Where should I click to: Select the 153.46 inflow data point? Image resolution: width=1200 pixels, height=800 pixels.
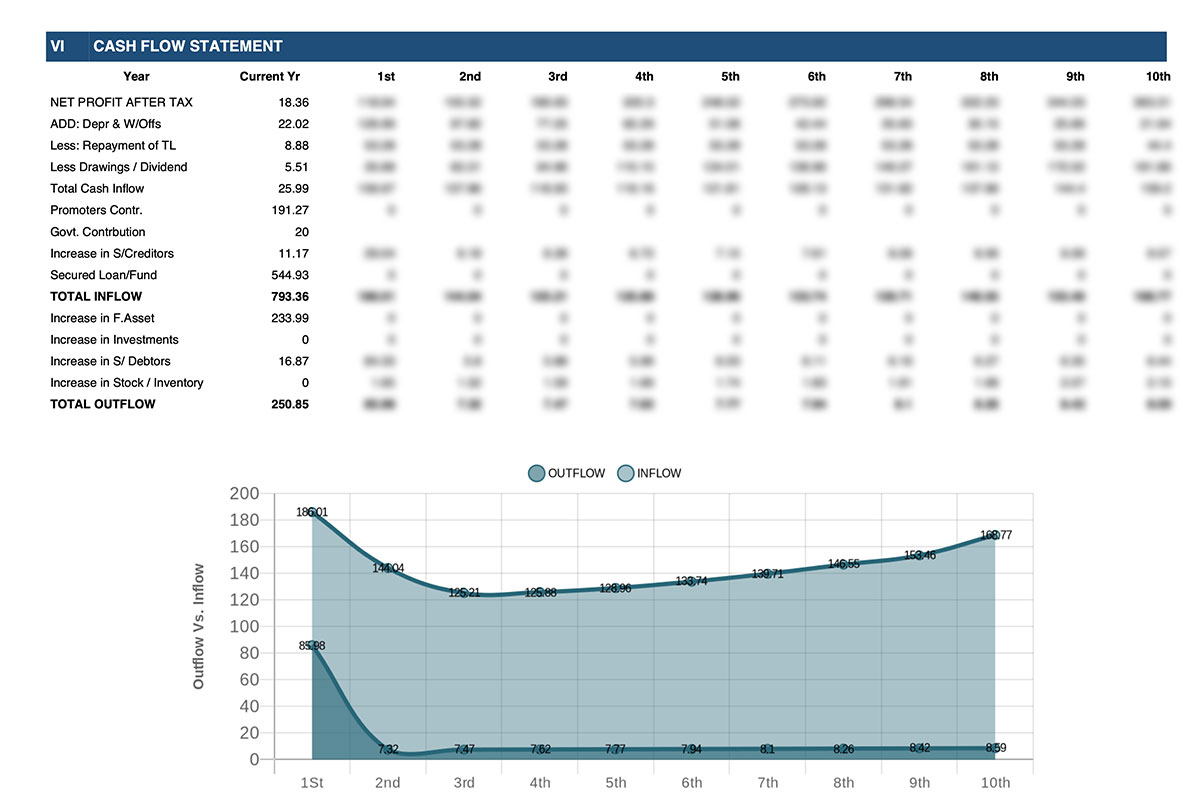pos(920,555)
